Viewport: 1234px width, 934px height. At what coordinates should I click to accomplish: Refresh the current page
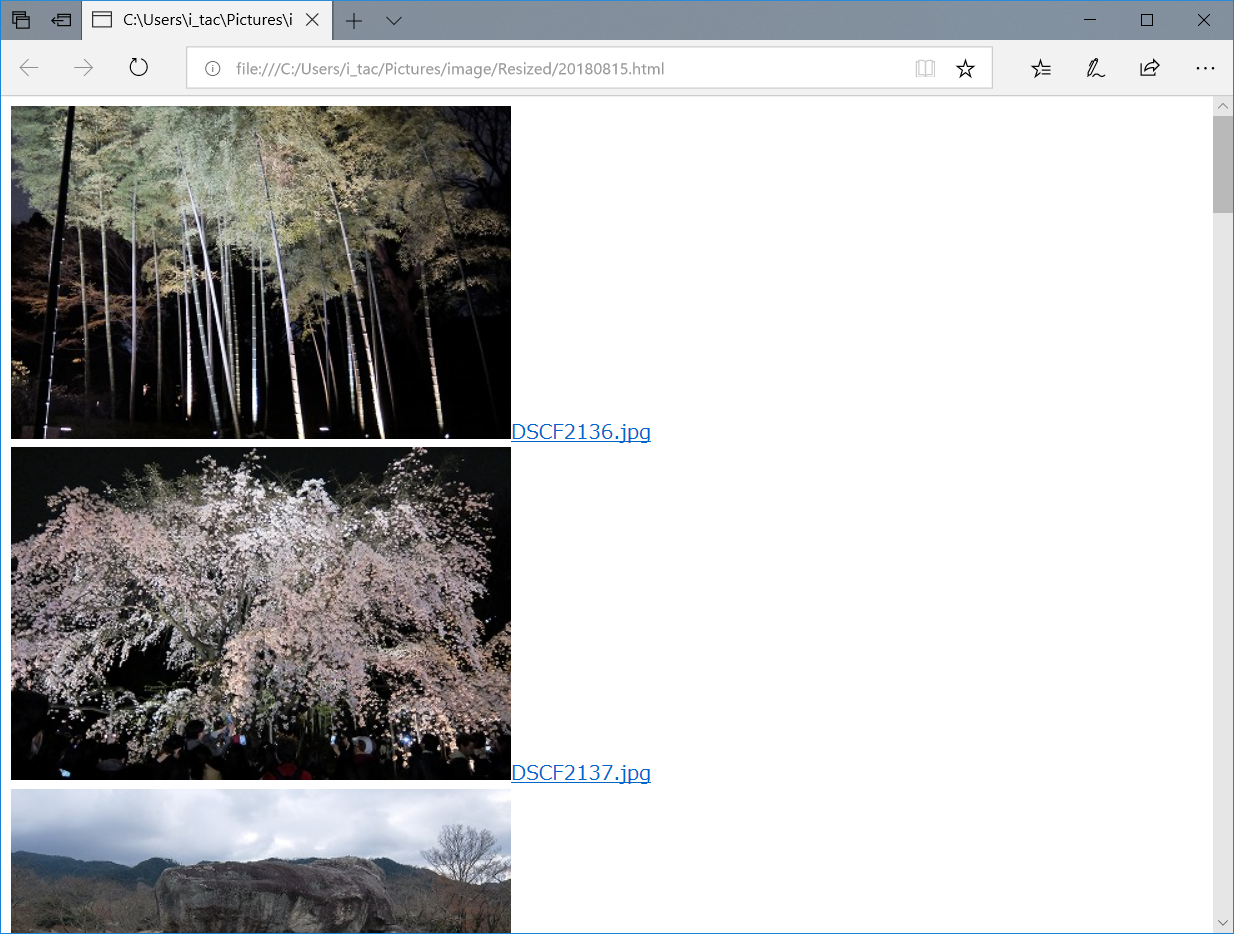click(138, 68)
